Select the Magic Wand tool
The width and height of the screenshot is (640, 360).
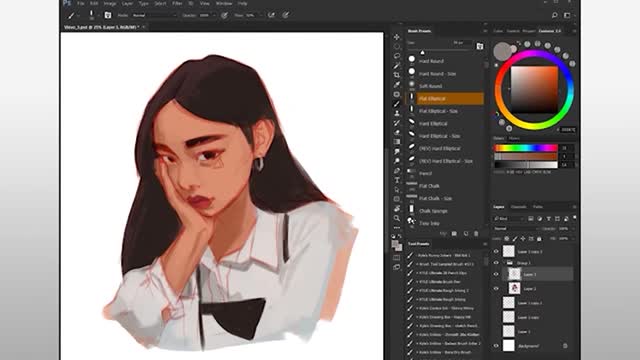[x=397, y=65]
